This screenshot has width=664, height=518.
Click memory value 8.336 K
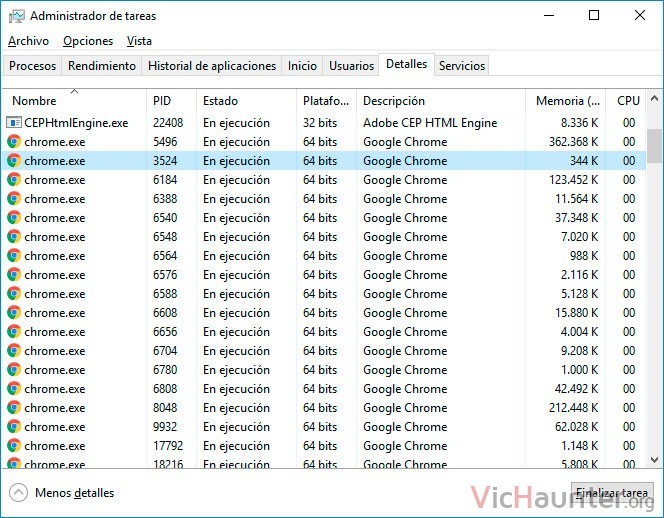pyautogui.click(x=580, y=123)
